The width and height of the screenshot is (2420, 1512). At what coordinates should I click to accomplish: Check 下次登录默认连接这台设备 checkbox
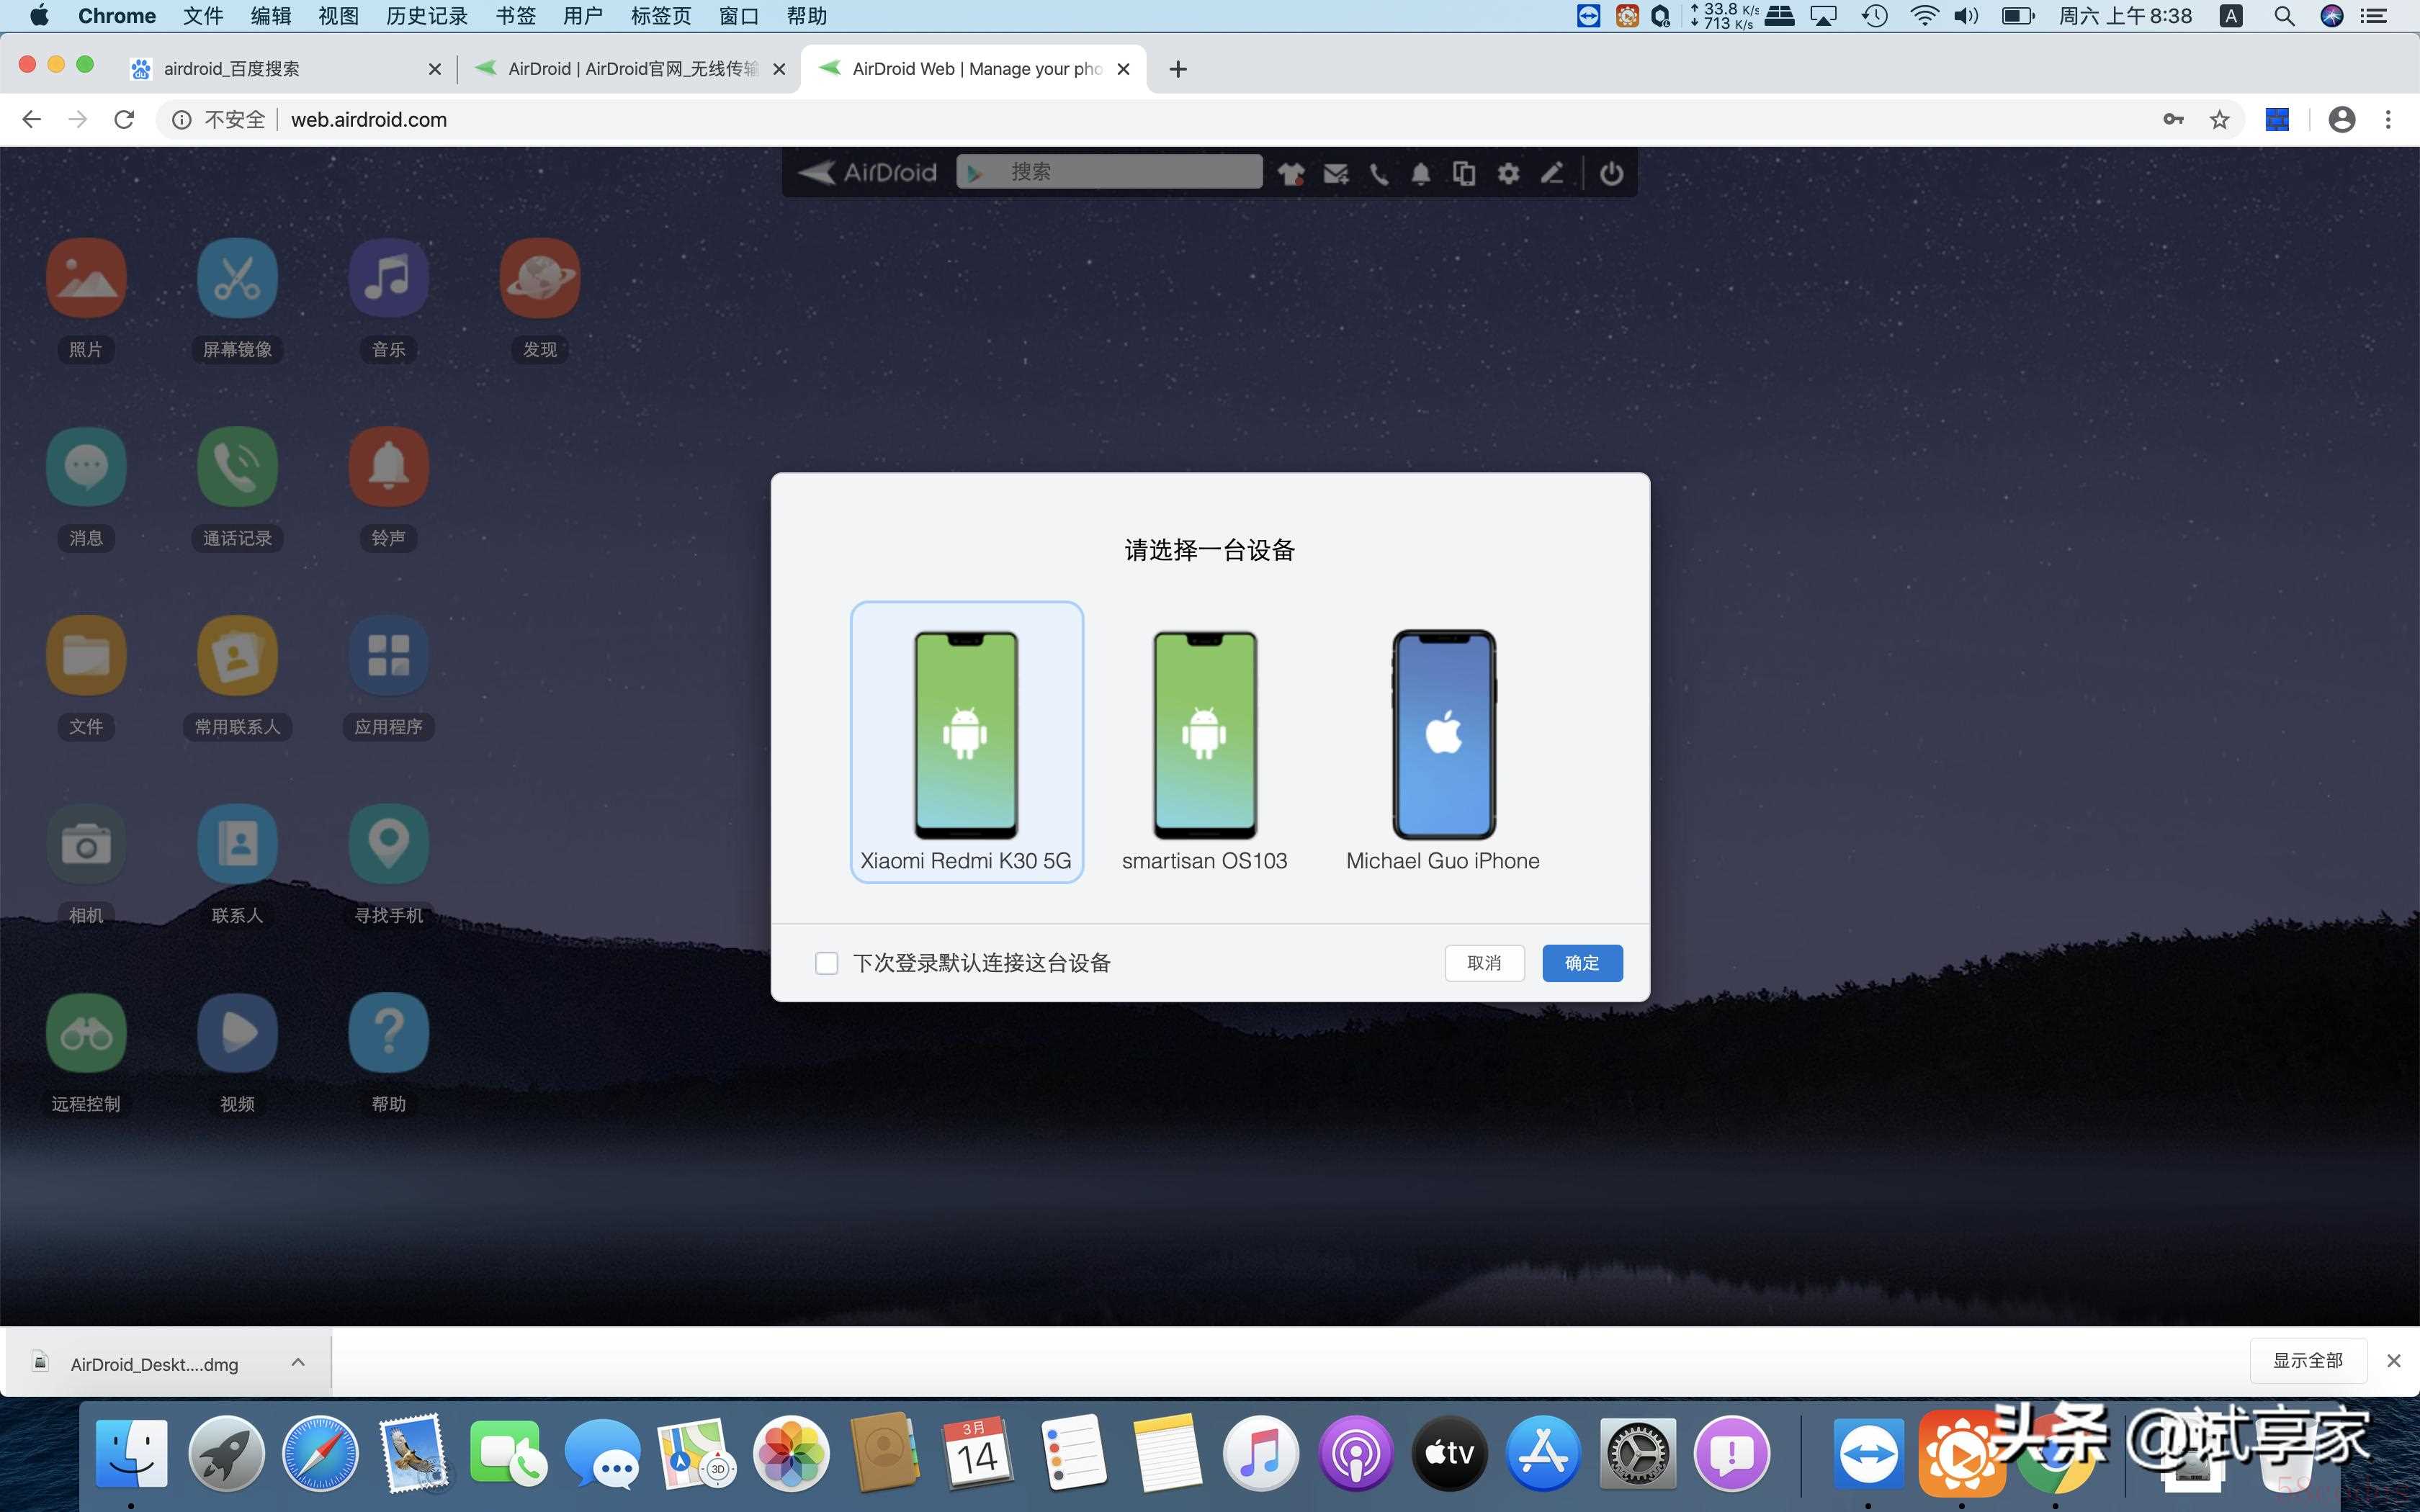point(826,963)
